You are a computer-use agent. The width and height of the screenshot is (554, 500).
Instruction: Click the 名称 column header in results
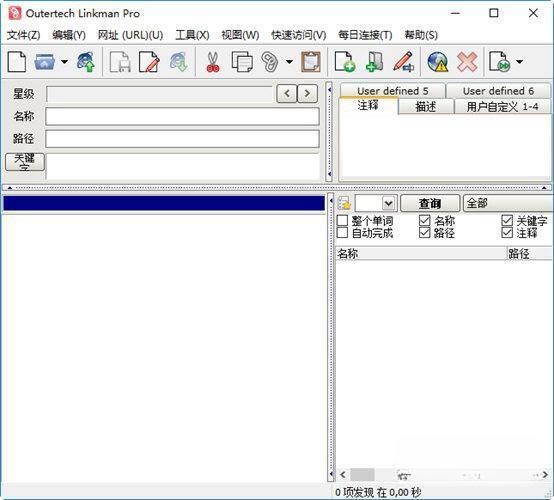(421, 254)
